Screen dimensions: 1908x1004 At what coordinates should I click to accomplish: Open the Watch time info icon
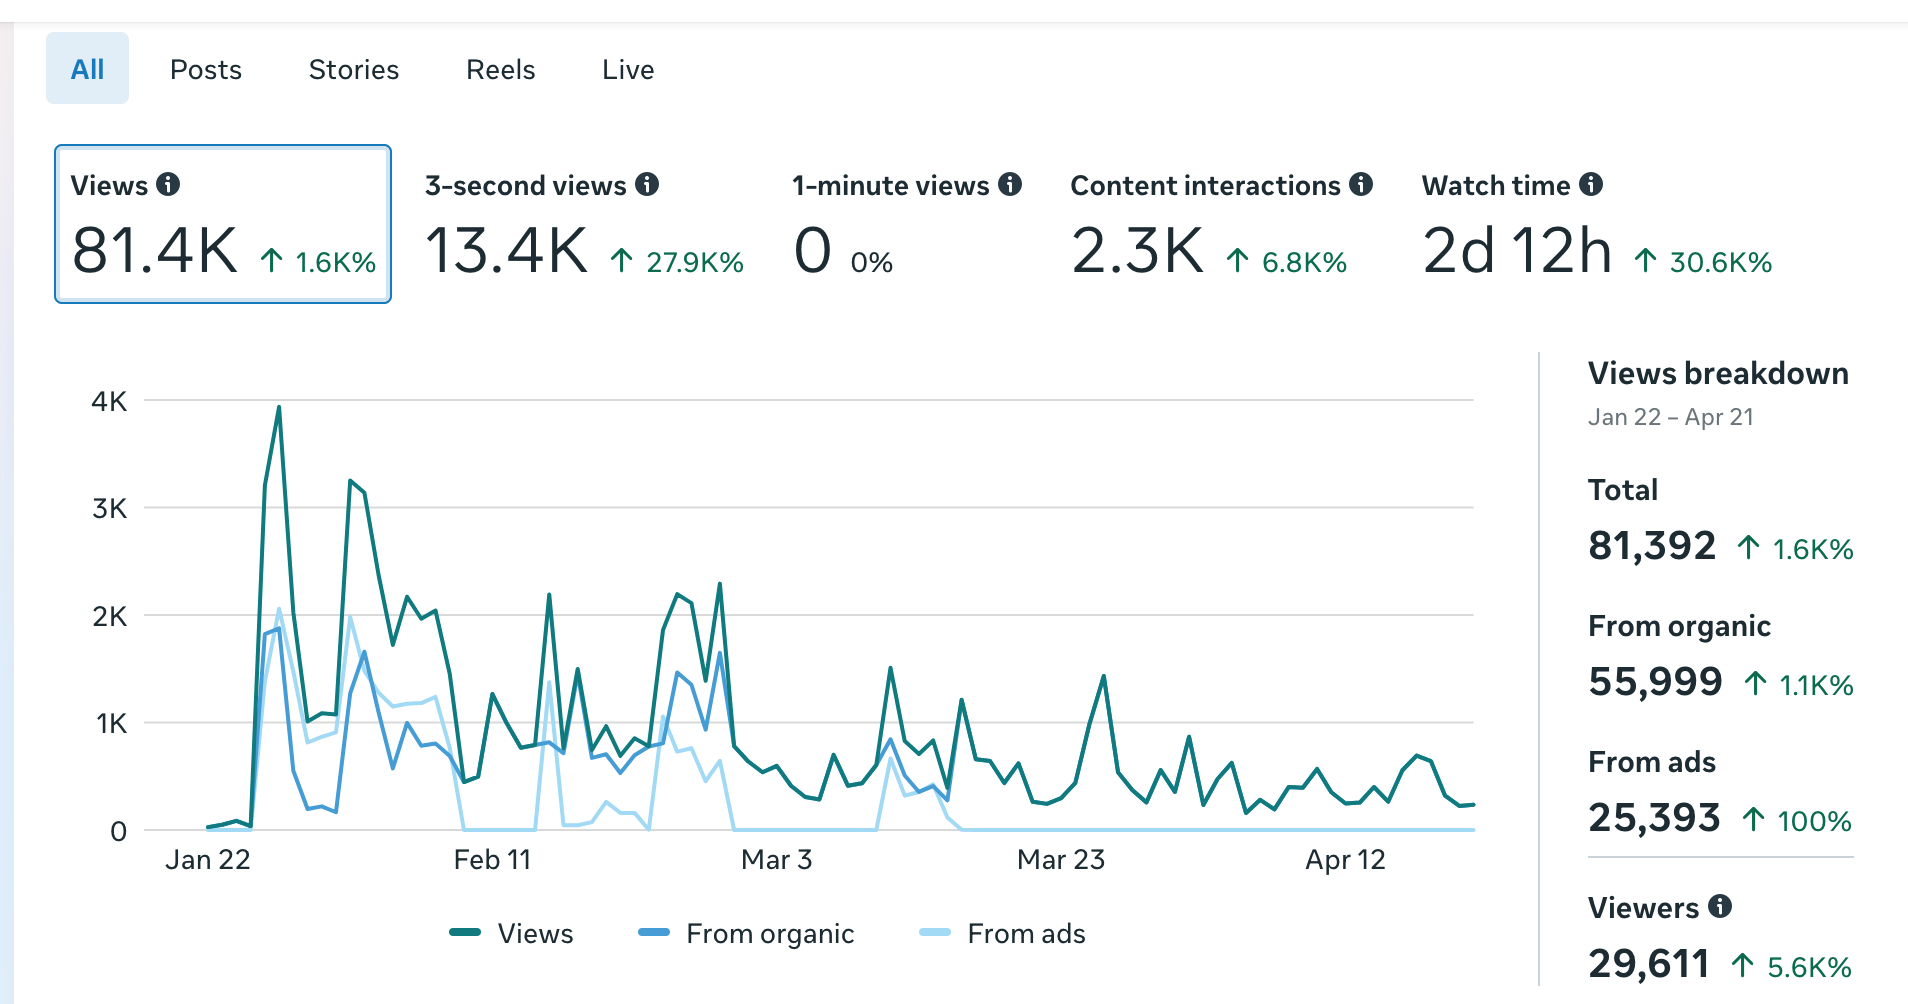pyautogui.click(x=1591, y=184)
